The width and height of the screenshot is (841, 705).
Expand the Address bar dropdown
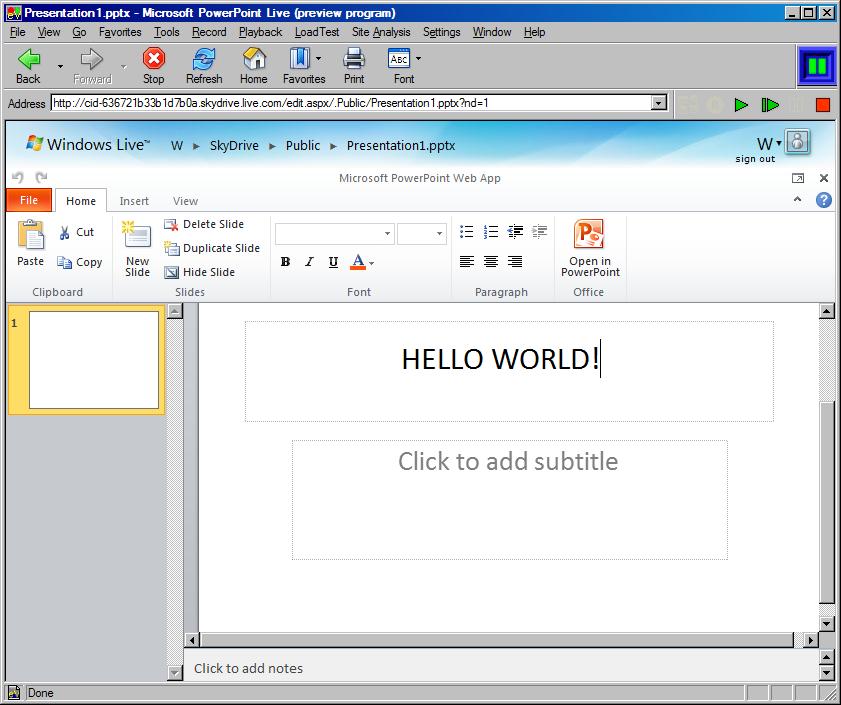659,102
